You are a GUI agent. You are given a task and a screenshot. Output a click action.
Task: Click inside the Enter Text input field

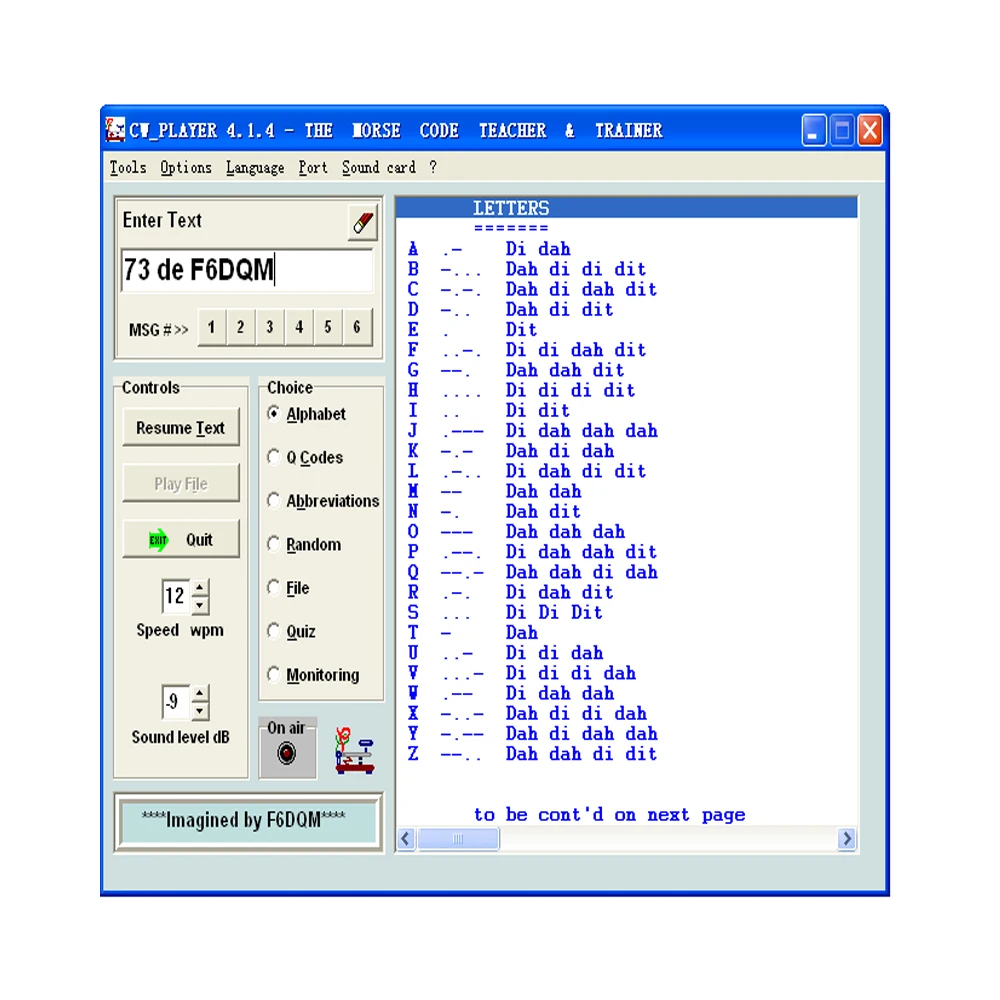248,269
